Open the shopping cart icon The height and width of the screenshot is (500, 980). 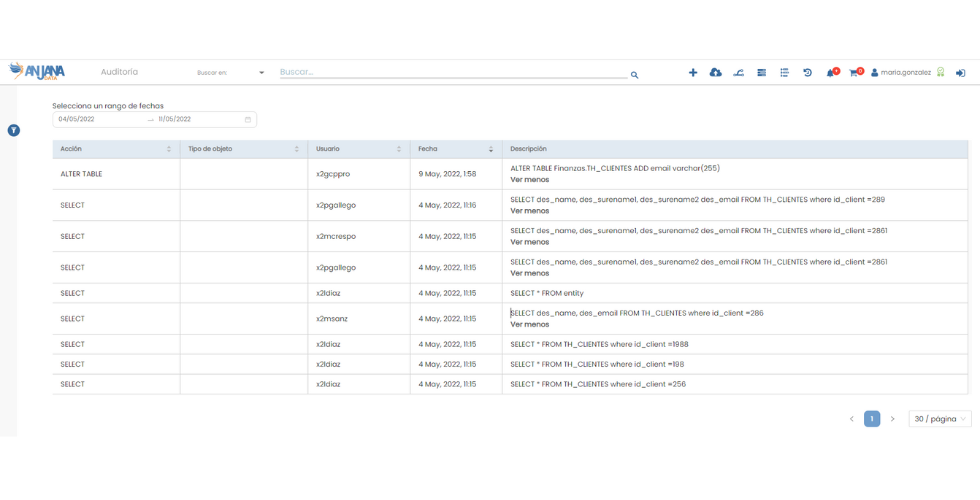(x=854, y=73)
